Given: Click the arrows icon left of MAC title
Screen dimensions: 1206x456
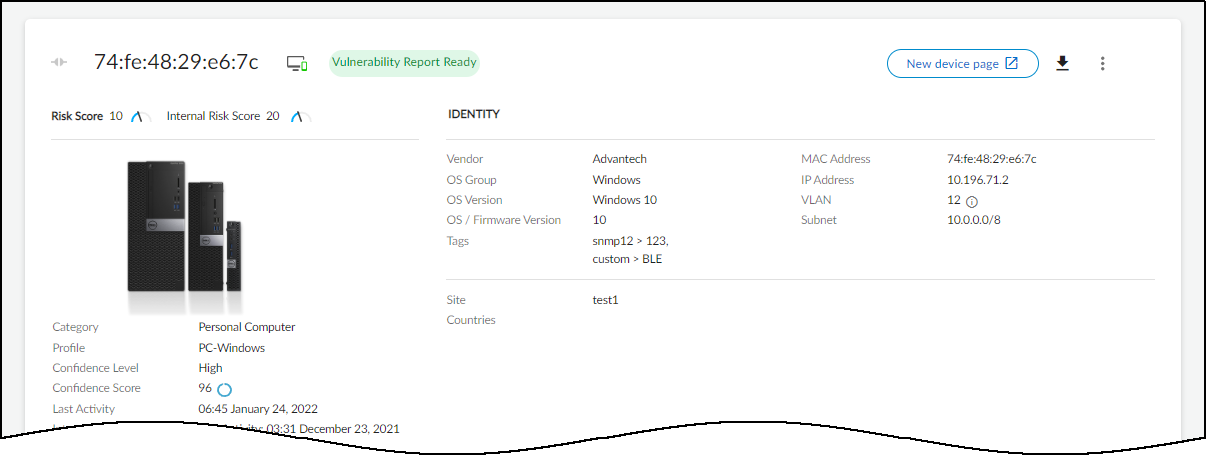Looking at the screenshot, I should (60, 63).
